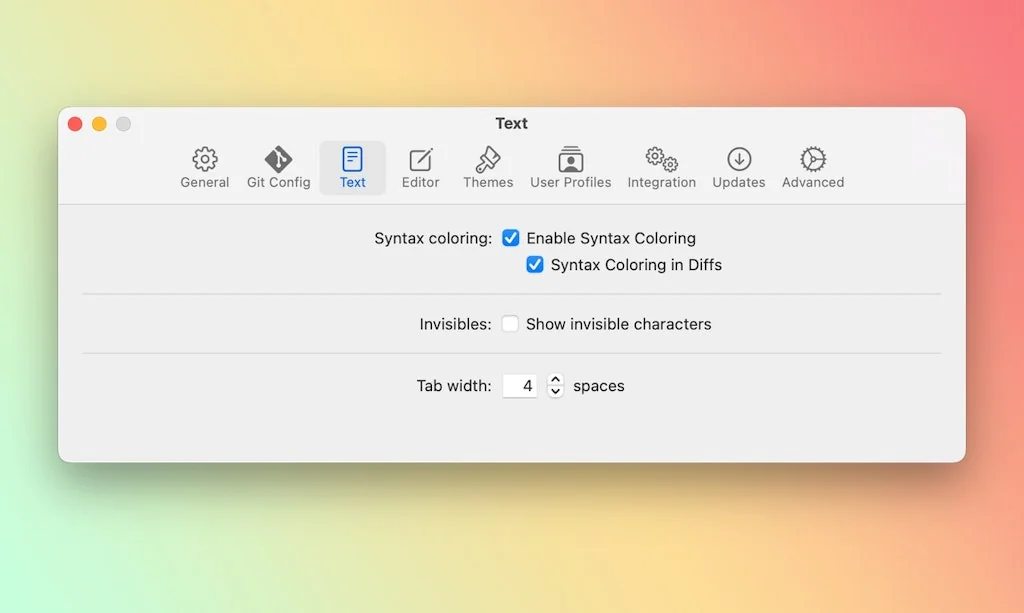Uncheck Syntax Coloring in Diffs
Viewport: 1024px width, 613px height.
[535, 264]
